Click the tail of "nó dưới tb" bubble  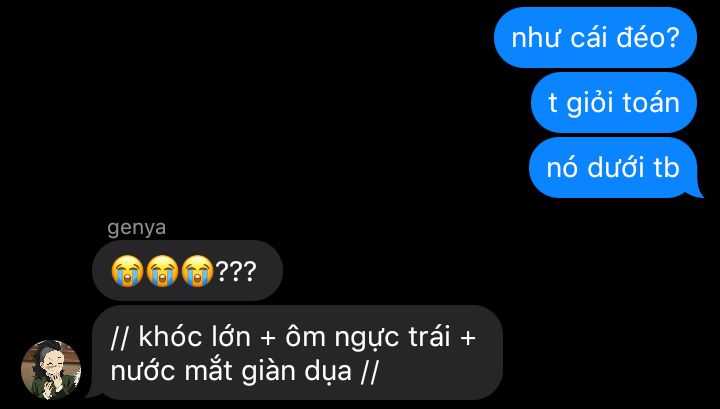[x=696, y=192]
